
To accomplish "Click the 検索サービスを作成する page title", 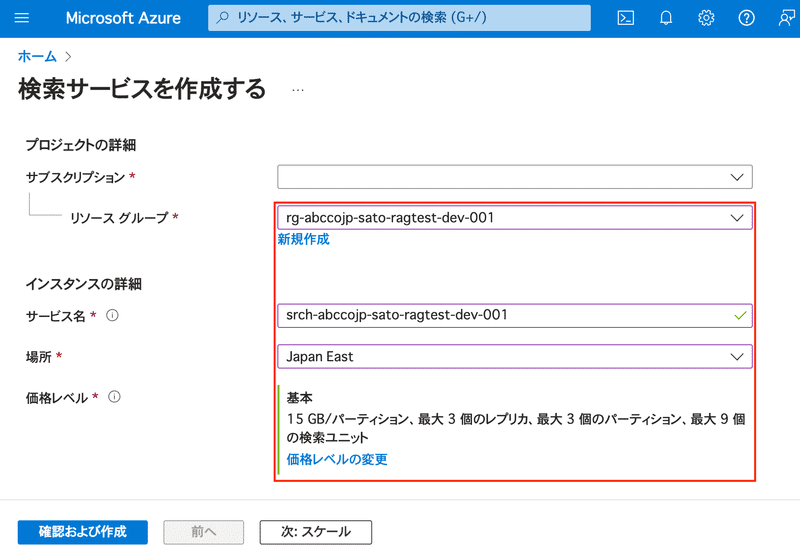I will (x=142, y=89).
